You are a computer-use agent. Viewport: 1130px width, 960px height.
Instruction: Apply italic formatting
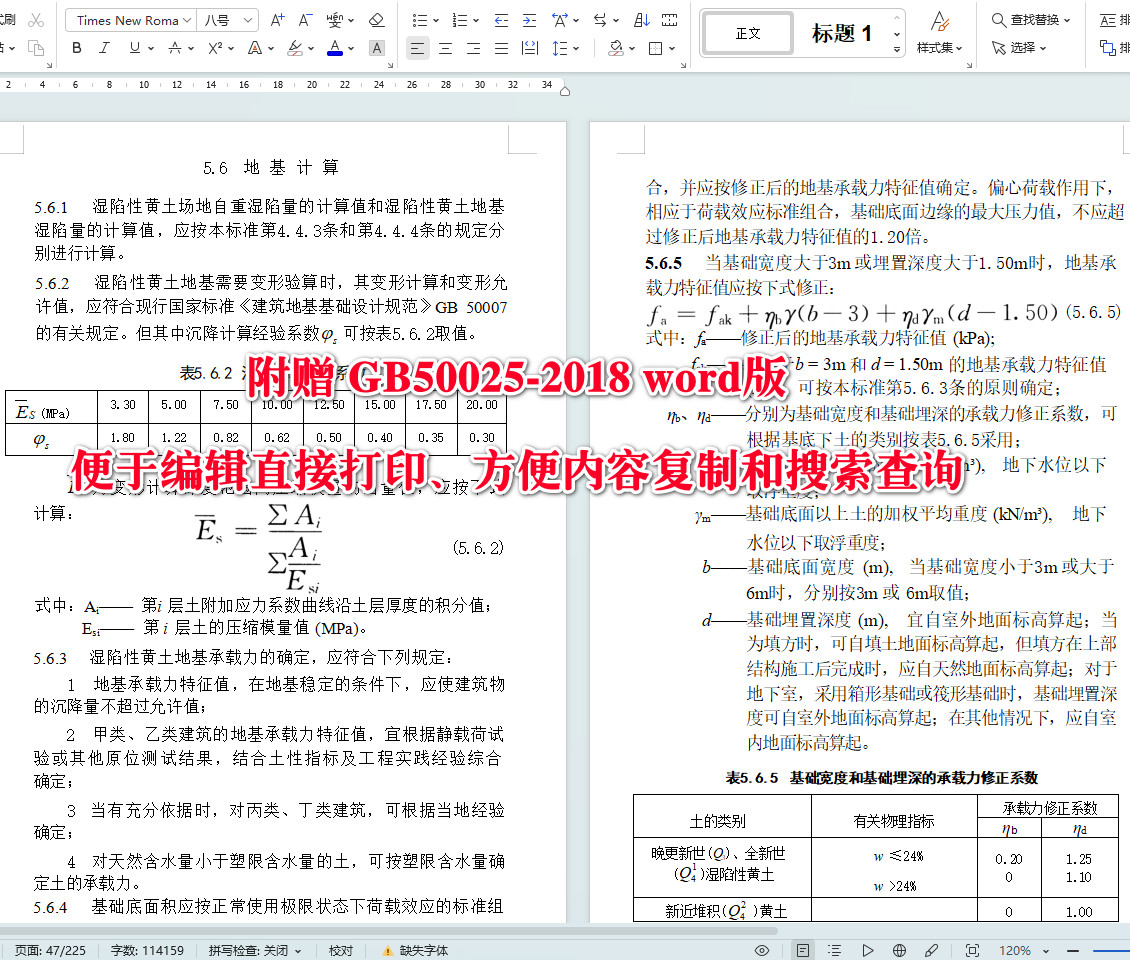click(x=103, y=48)
